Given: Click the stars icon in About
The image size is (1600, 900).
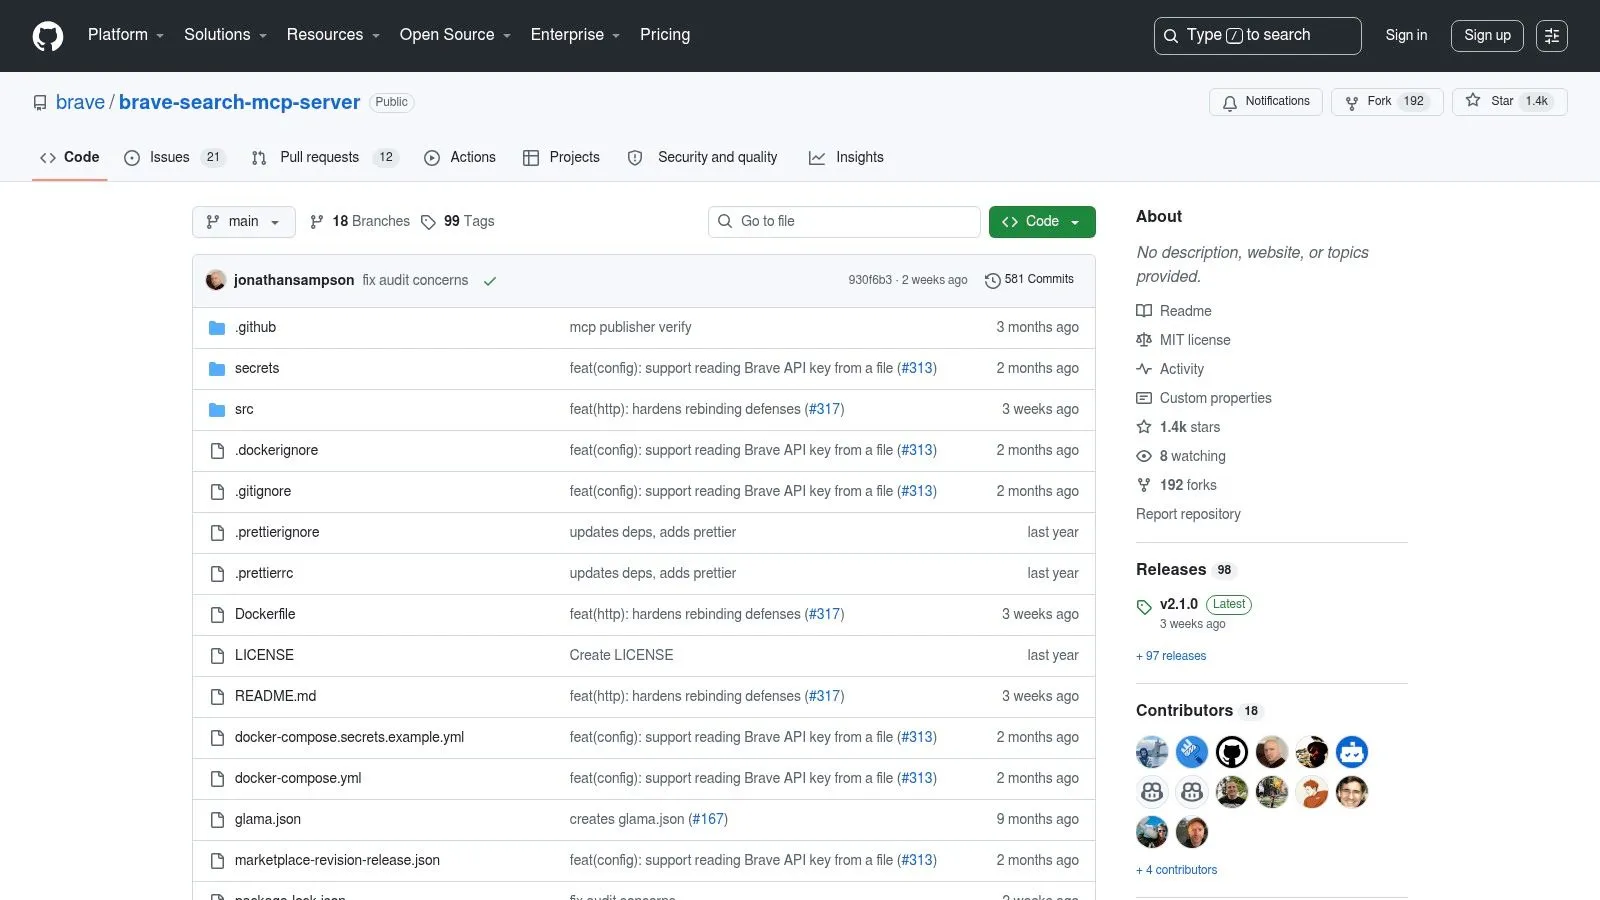Looking at the screenshot, I should click(1144, 427).
